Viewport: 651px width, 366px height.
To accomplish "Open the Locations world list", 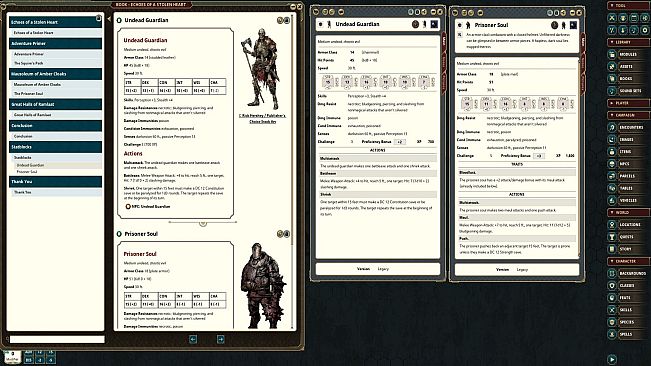I will [628, 224].
